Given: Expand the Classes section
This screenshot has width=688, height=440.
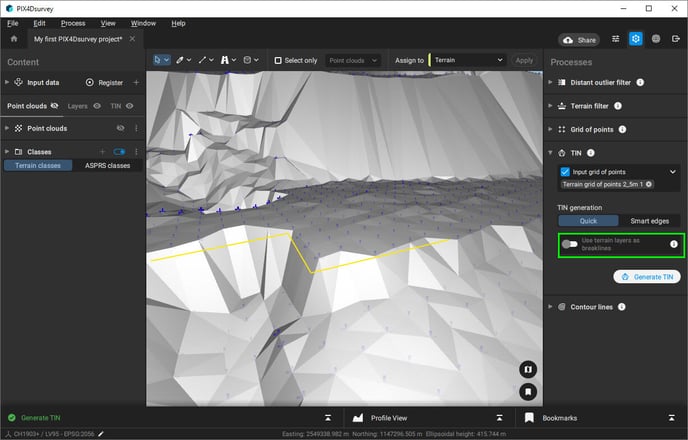Looking at the screenshot, I should (7, 151).
